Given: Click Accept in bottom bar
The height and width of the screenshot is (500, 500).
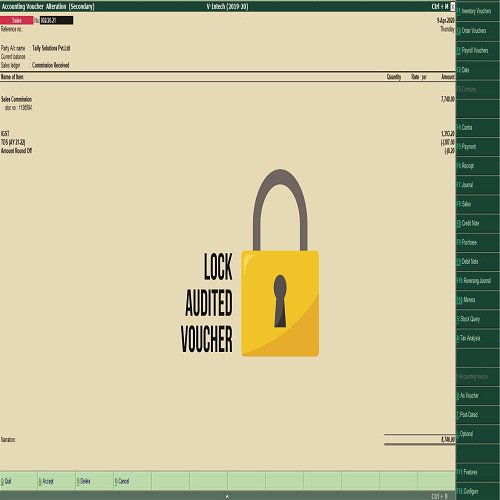Looking at the screenshot, I should click(57, 481).
